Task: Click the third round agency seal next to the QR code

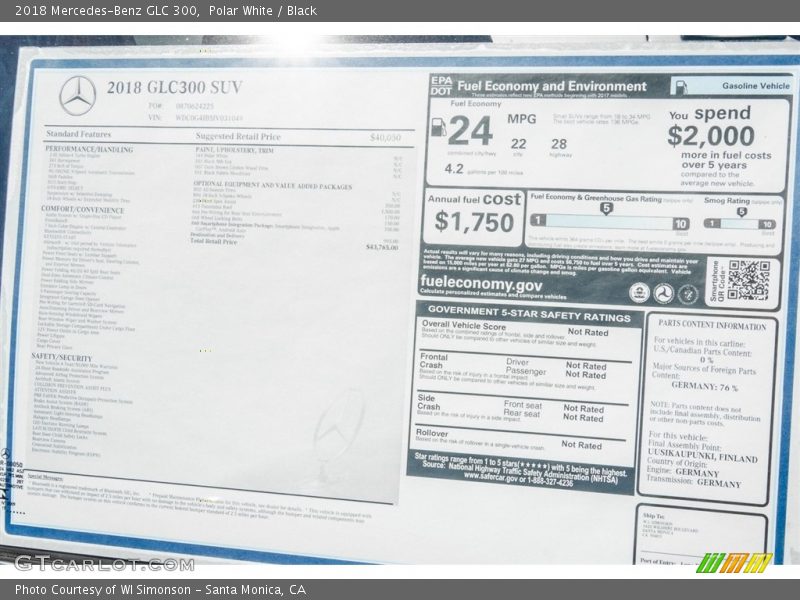Action: (688, 294)
